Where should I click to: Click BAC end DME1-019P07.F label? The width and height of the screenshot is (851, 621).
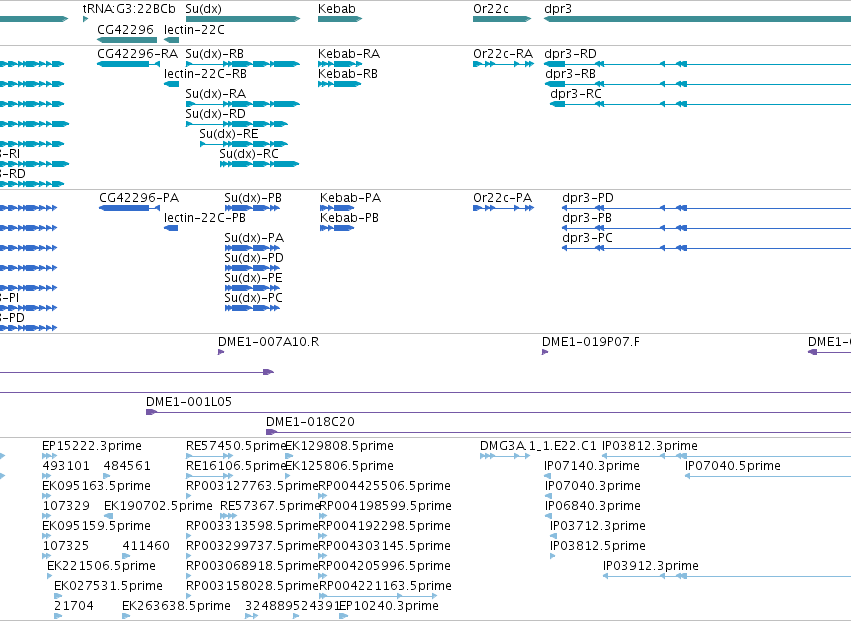[x=591, y=342]
